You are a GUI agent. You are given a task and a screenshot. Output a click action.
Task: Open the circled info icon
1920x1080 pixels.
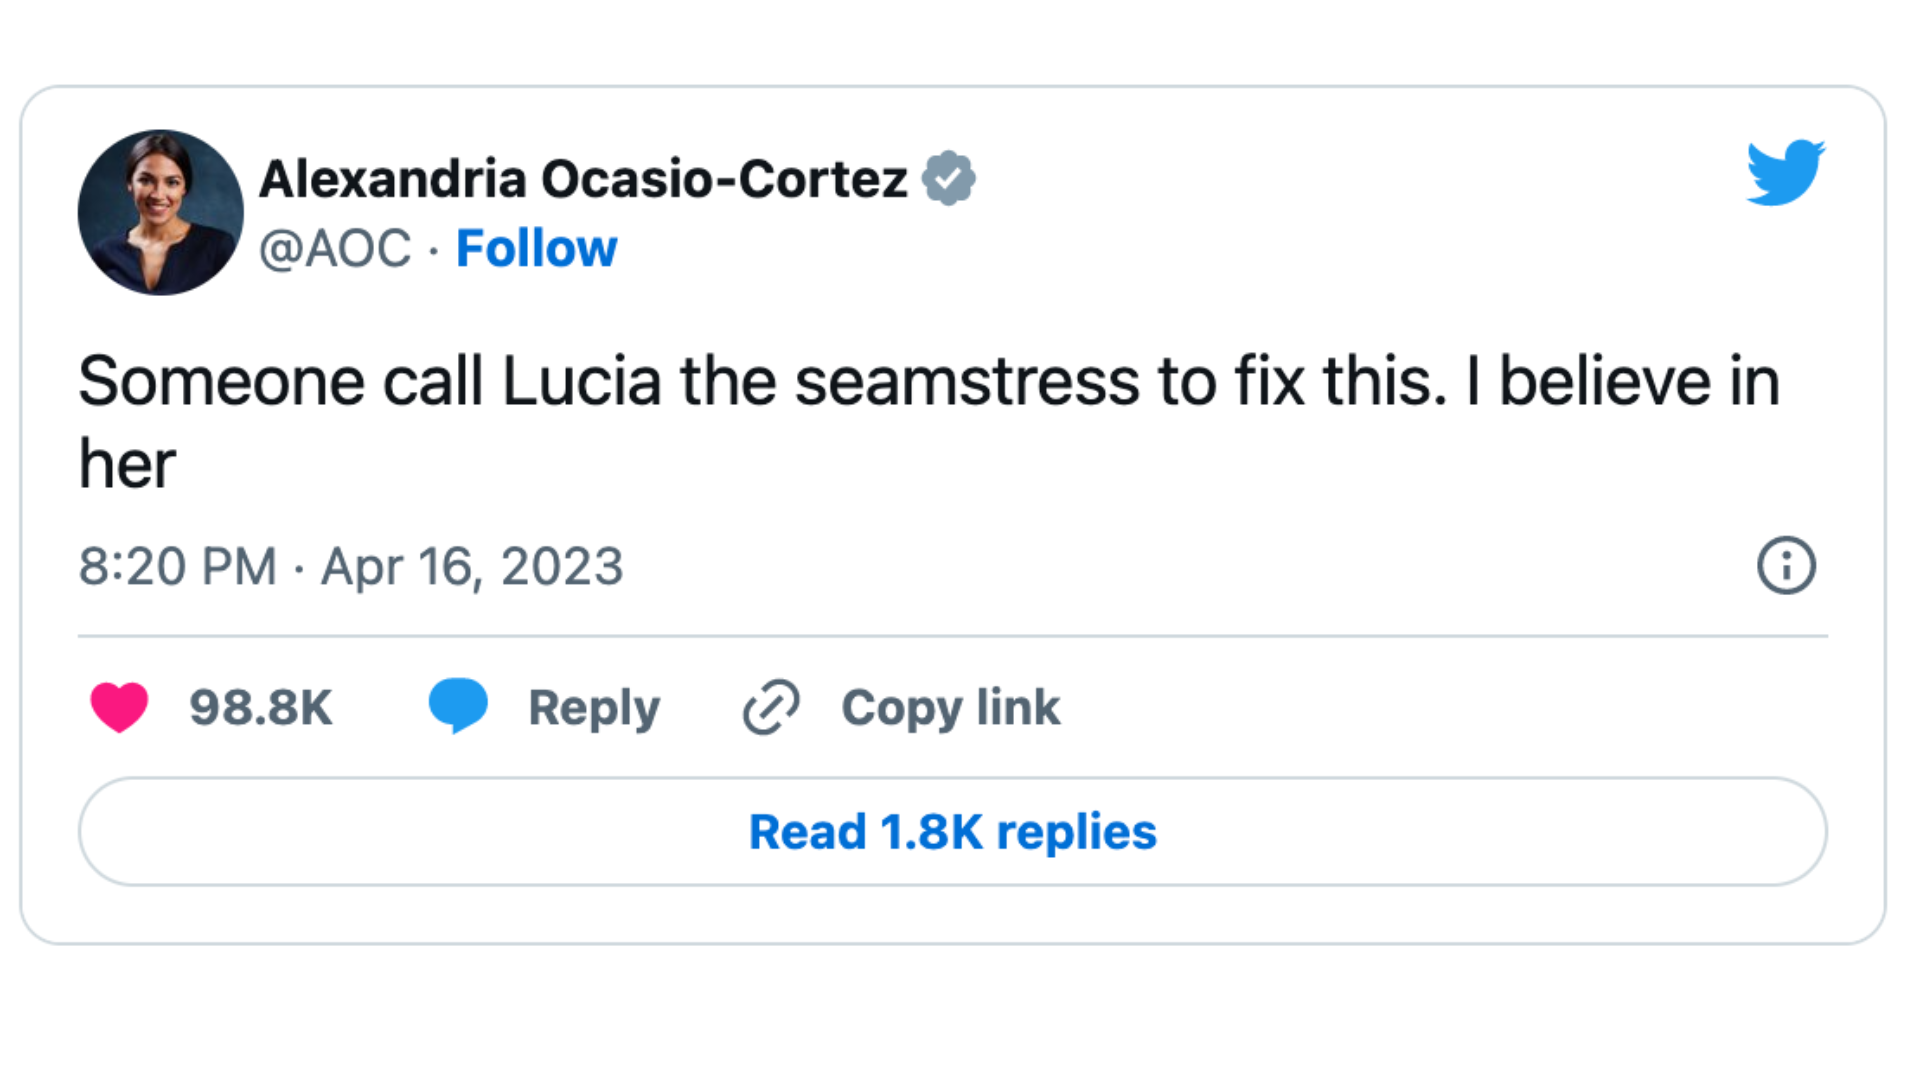click(1786, 566)
